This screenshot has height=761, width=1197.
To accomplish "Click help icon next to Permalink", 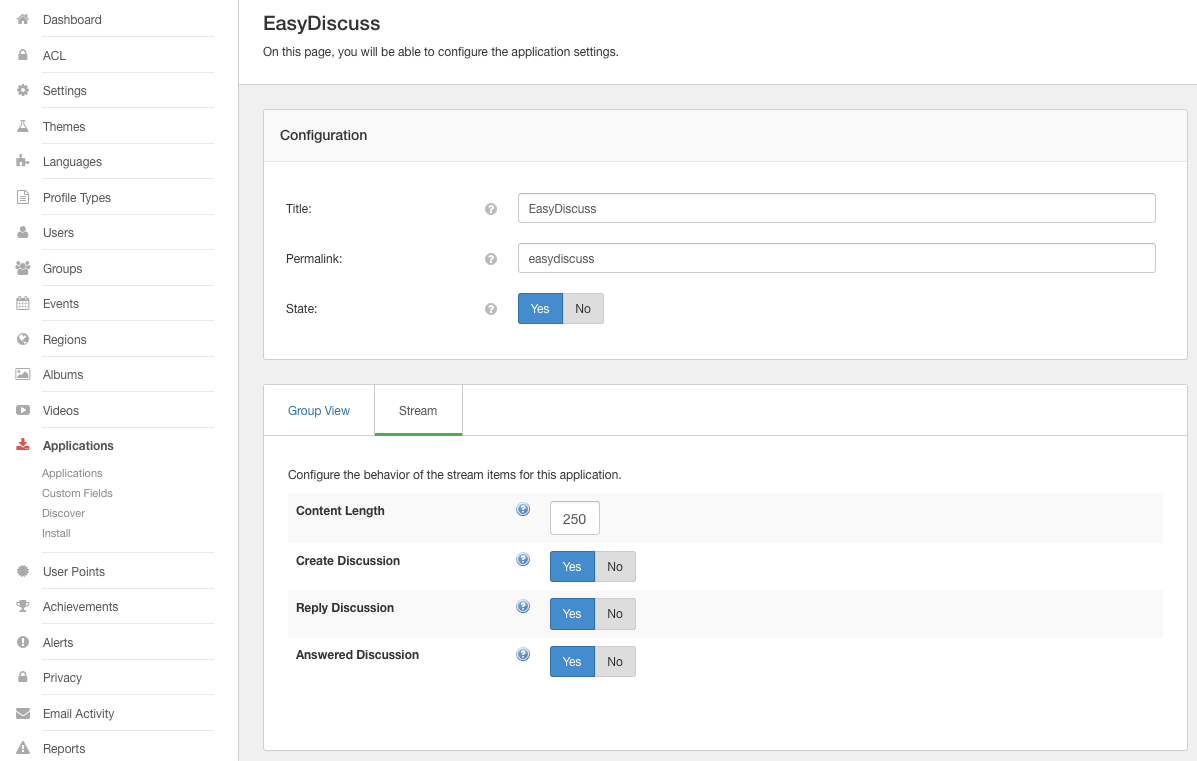I will (x=491, y=259).
